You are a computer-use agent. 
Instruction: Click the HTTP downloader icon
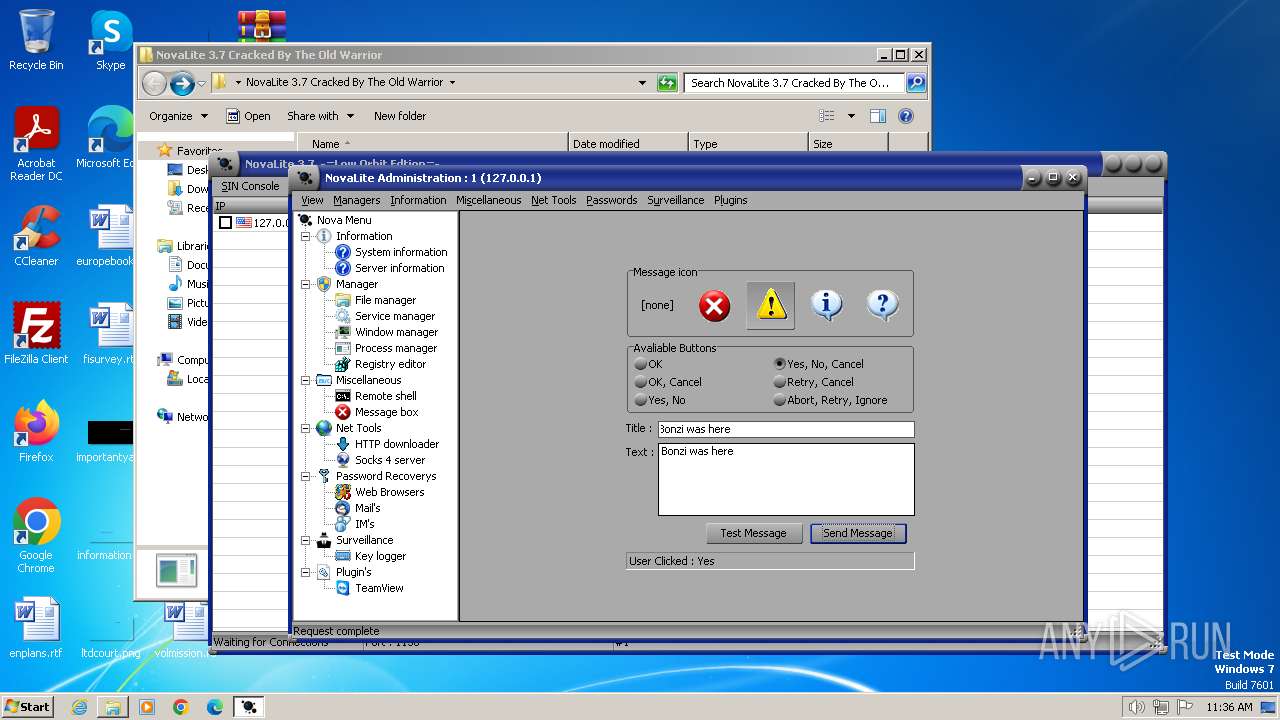(343, 444)
